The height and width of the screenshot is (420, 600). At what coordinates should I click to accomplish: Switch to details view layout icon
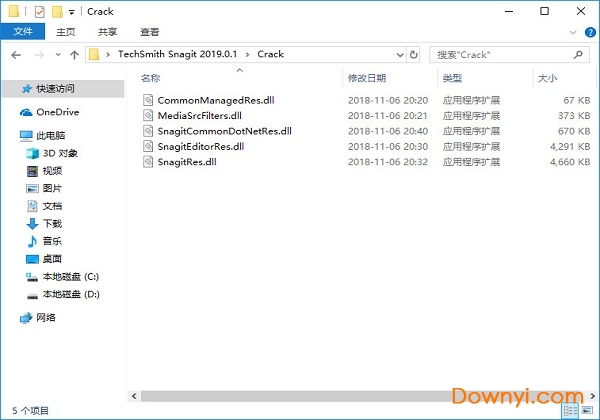tap(571, 411)
